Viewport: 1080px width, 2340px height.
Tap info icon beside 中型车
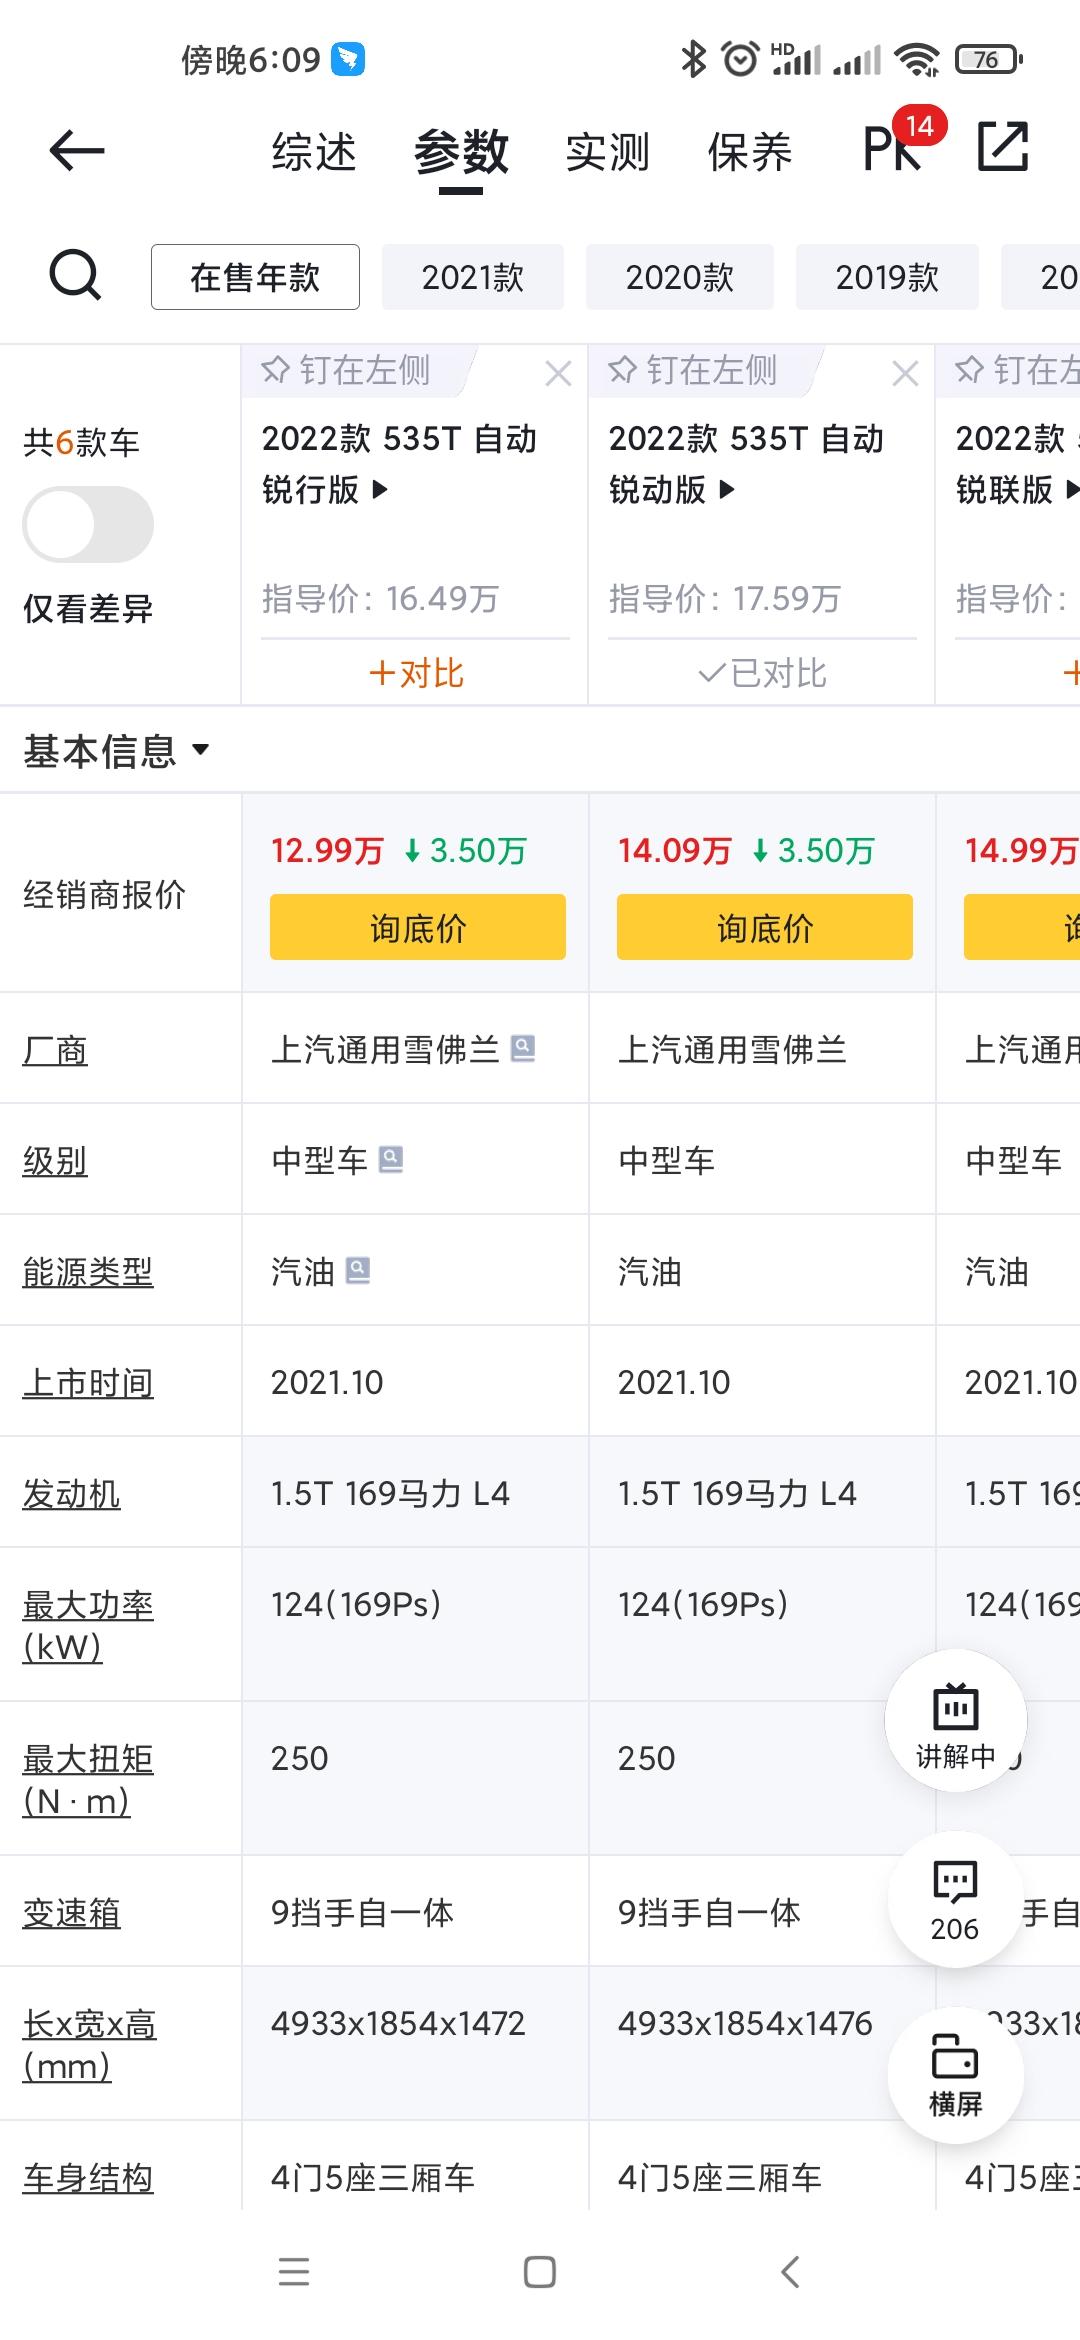click(x=391, y=1159)
